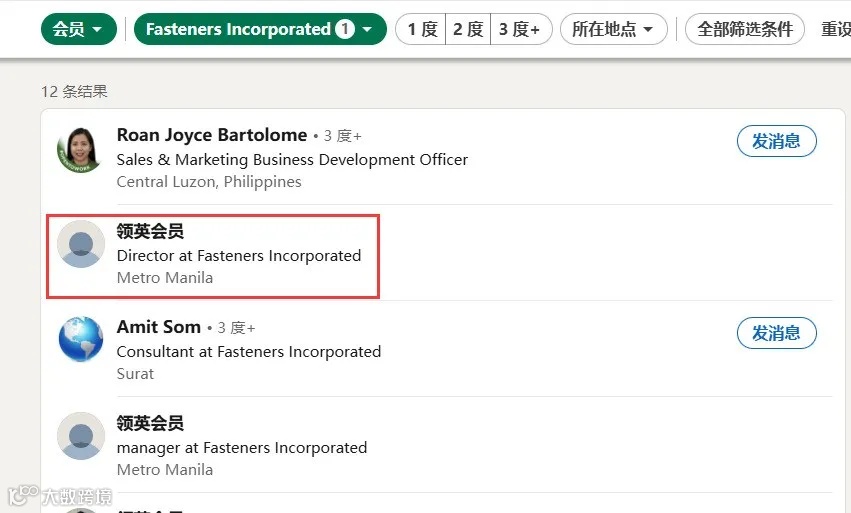Viewport: 851px width, 513px height.
Task: Expand the 所在地点 location dropdown
Action: click(613, 29)
